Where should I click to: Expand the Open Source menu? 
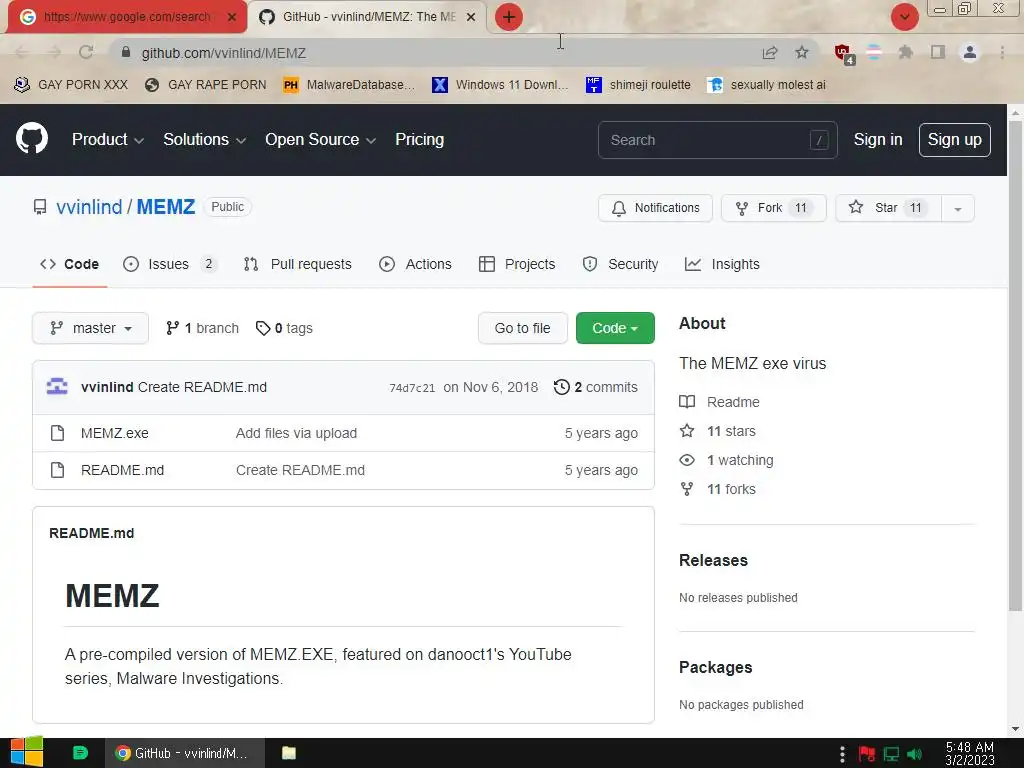(320, 140)
